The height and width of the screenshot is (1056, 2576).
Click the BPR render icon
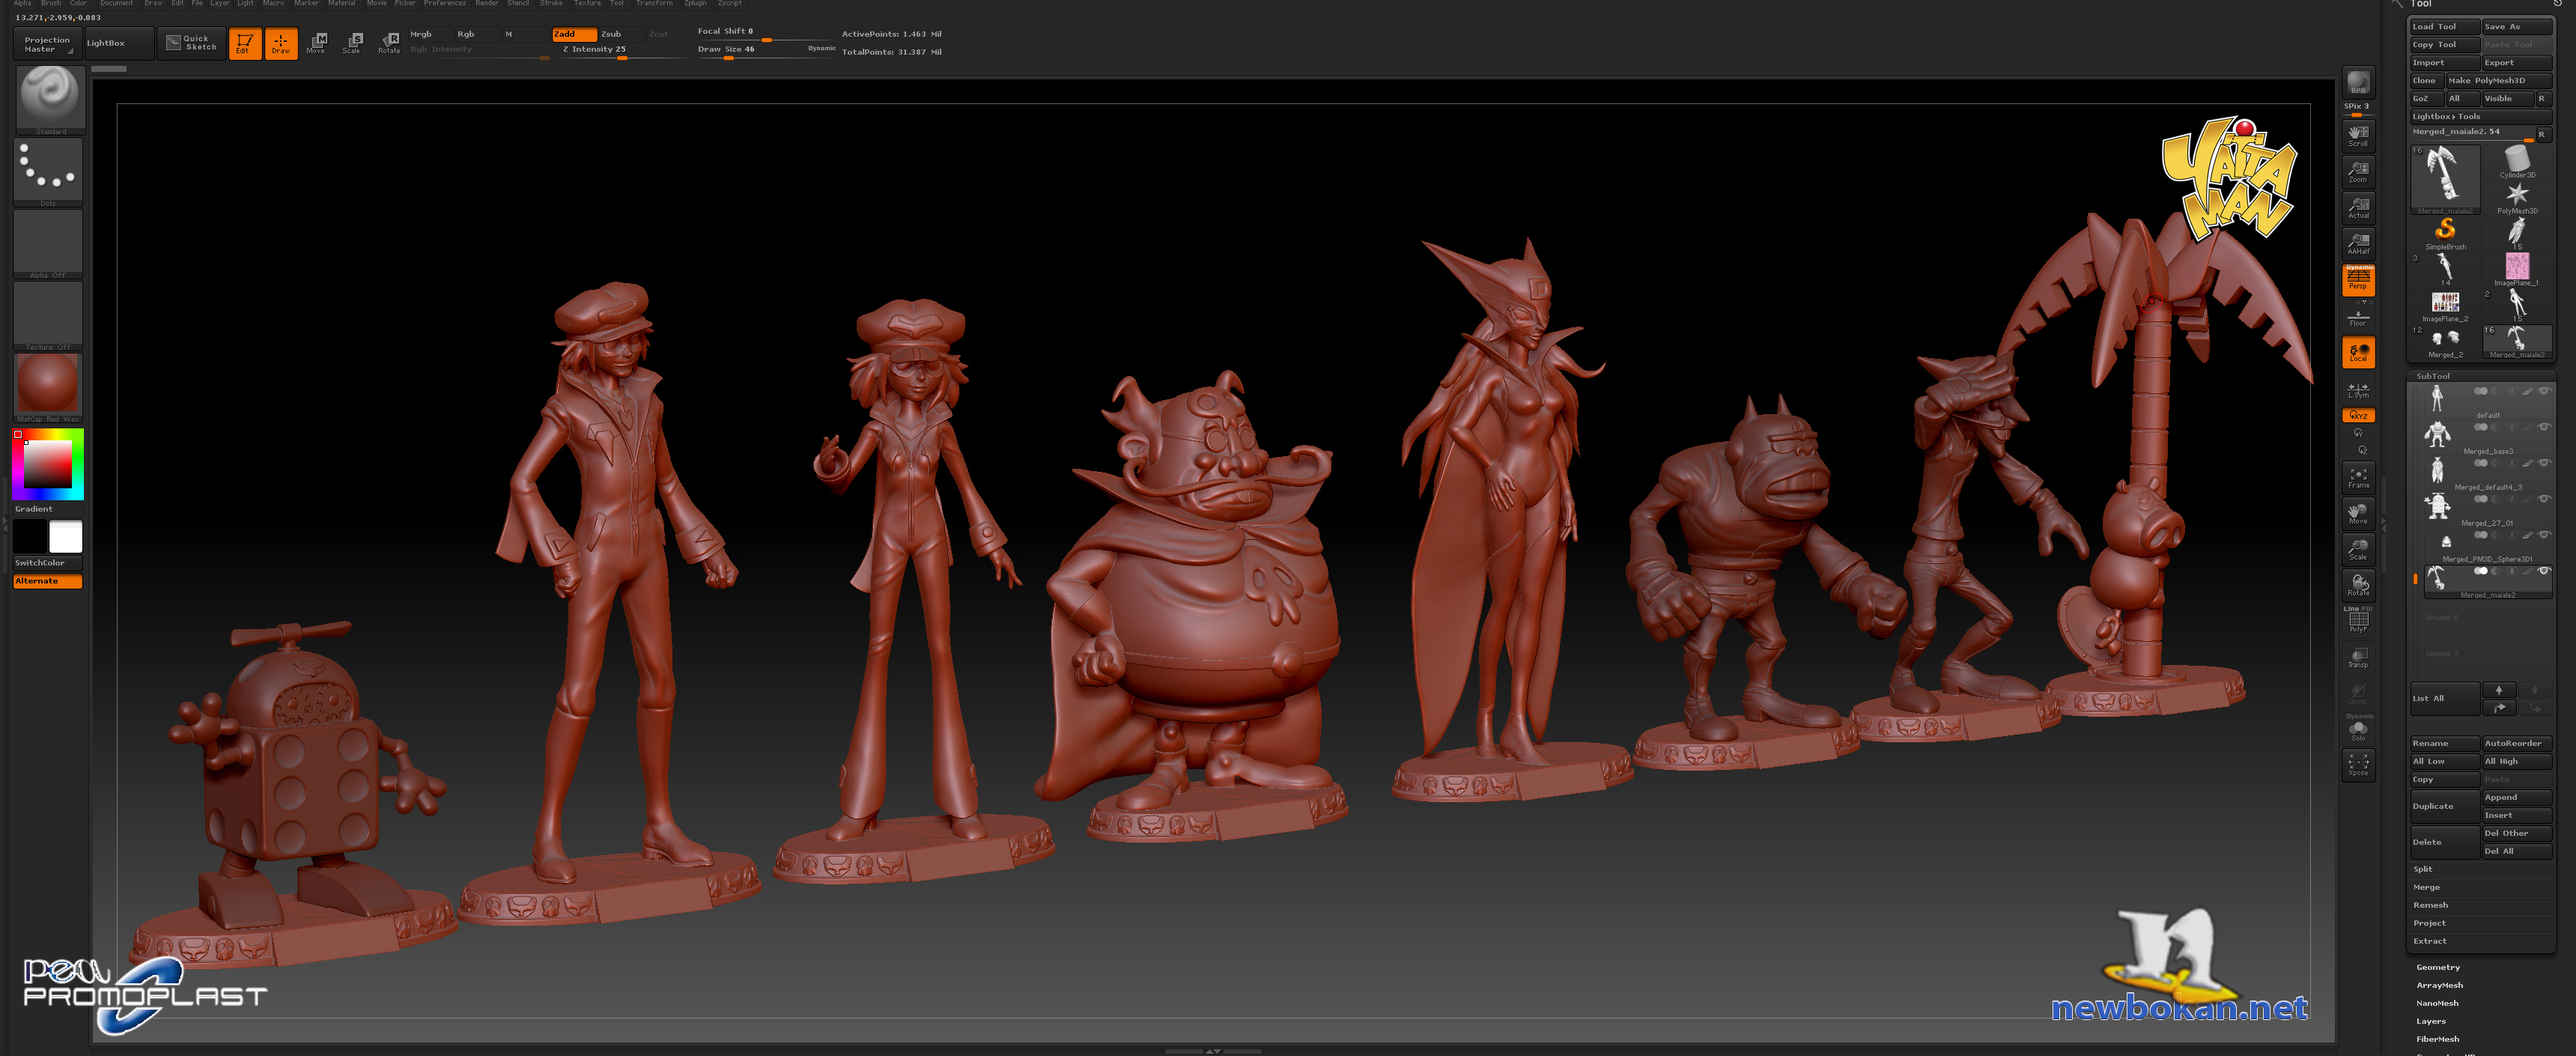click(x=2358, y=82)
